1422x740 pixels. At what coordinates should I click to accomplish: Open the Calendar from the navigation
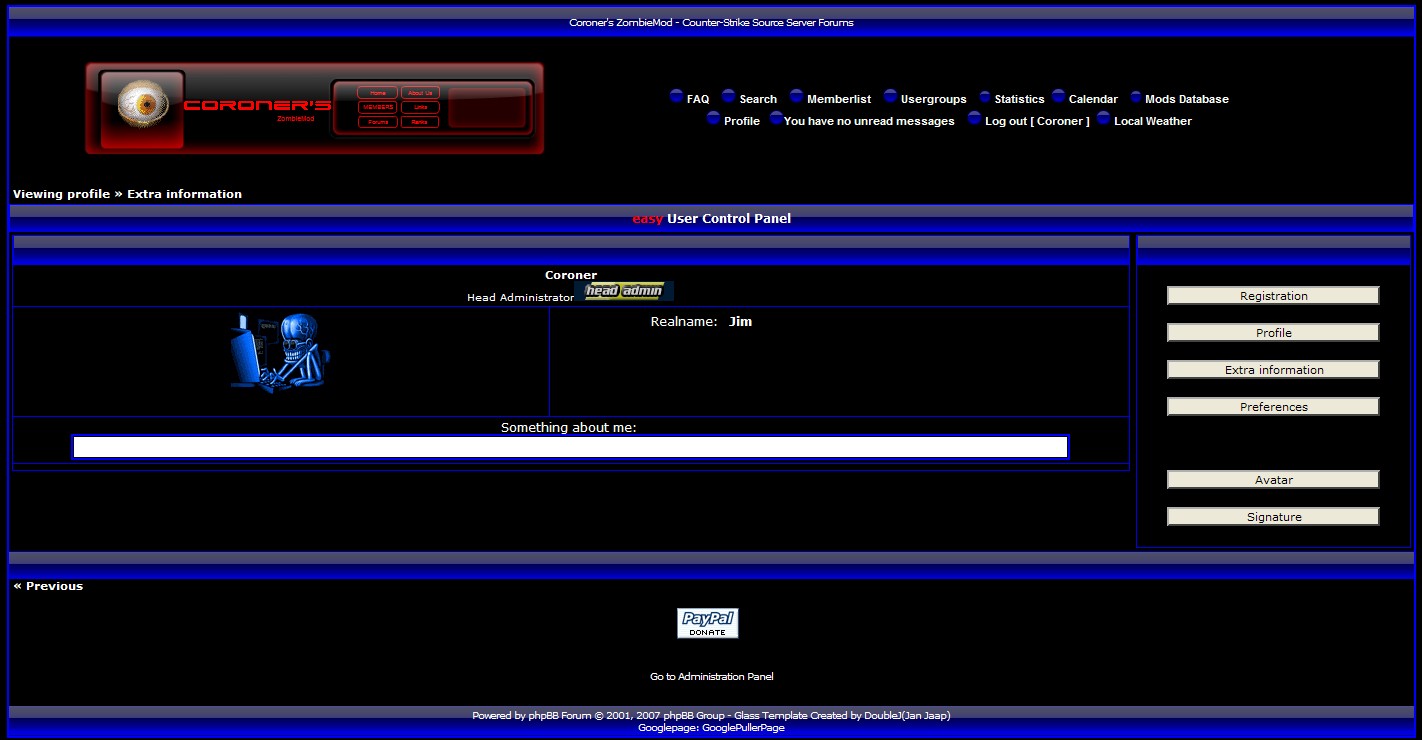(x=1093, y=99)
